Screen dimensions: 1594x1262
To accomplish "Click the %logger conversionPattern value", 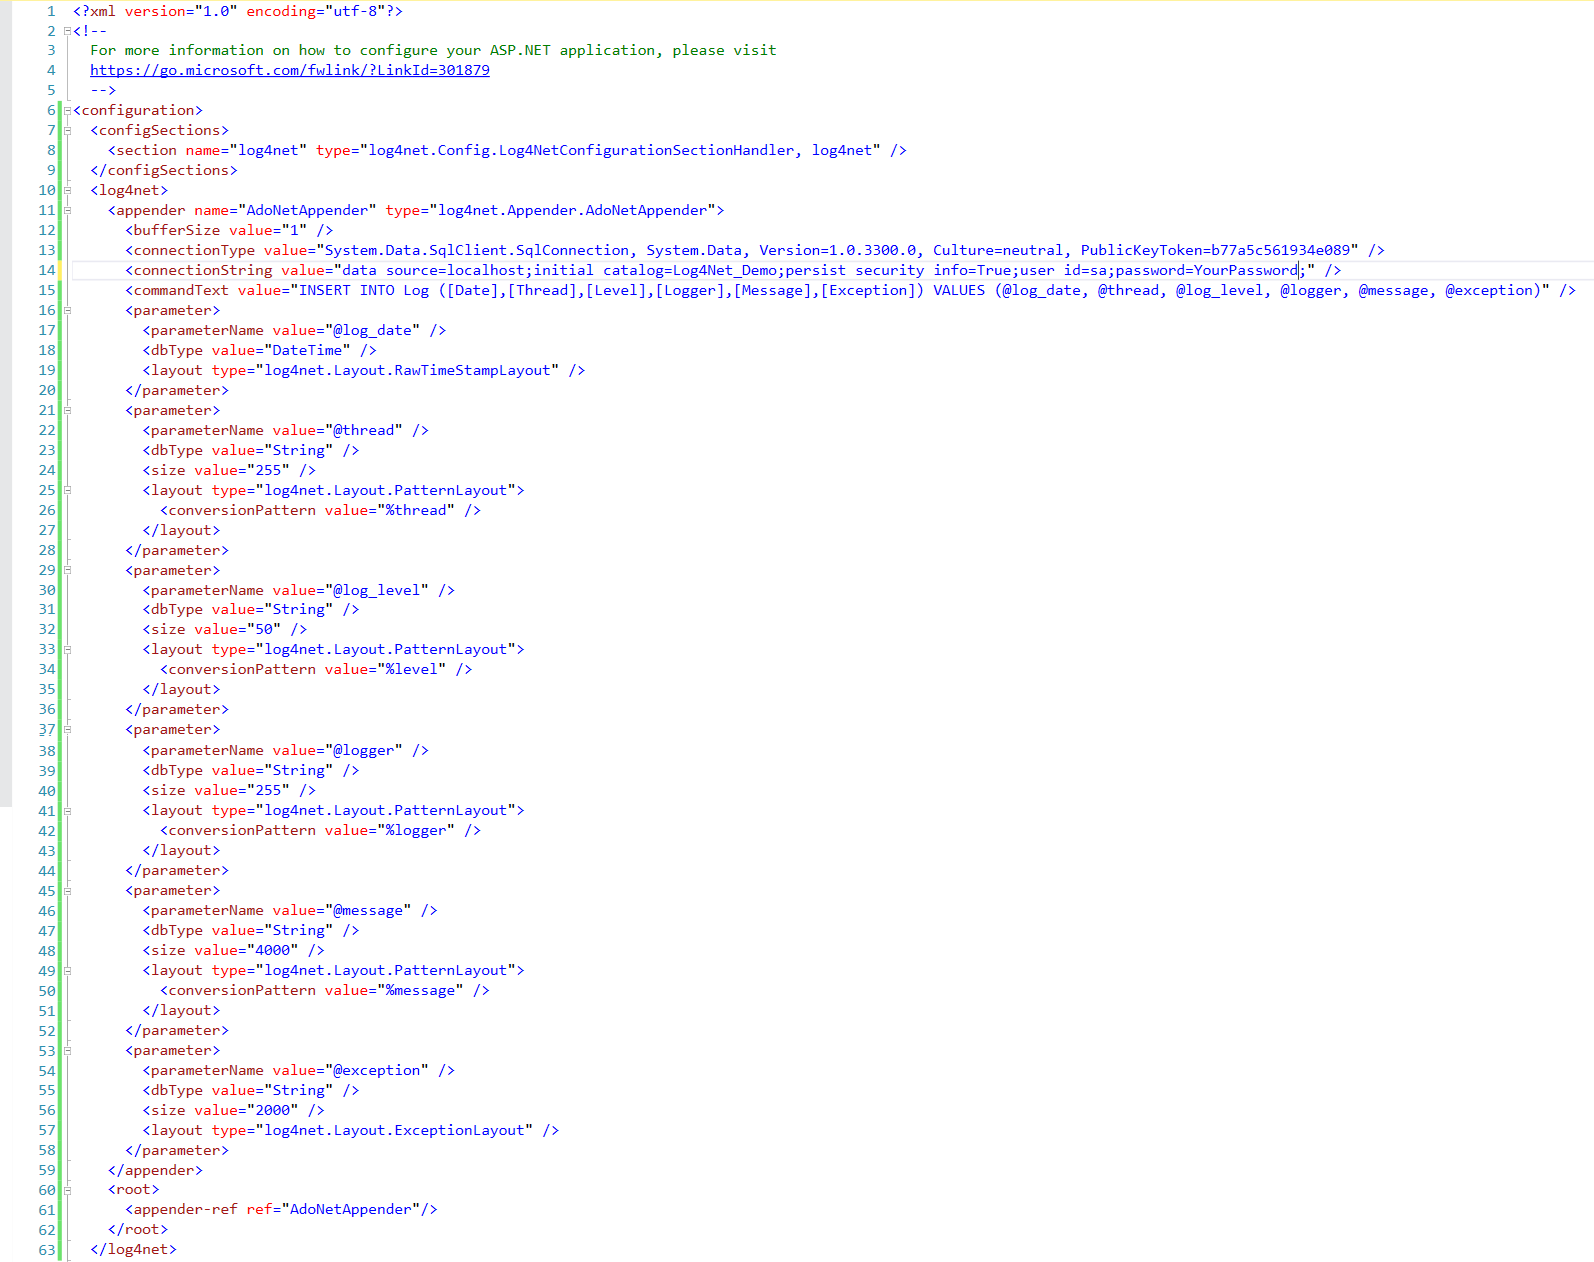I will tap(416, 830).
